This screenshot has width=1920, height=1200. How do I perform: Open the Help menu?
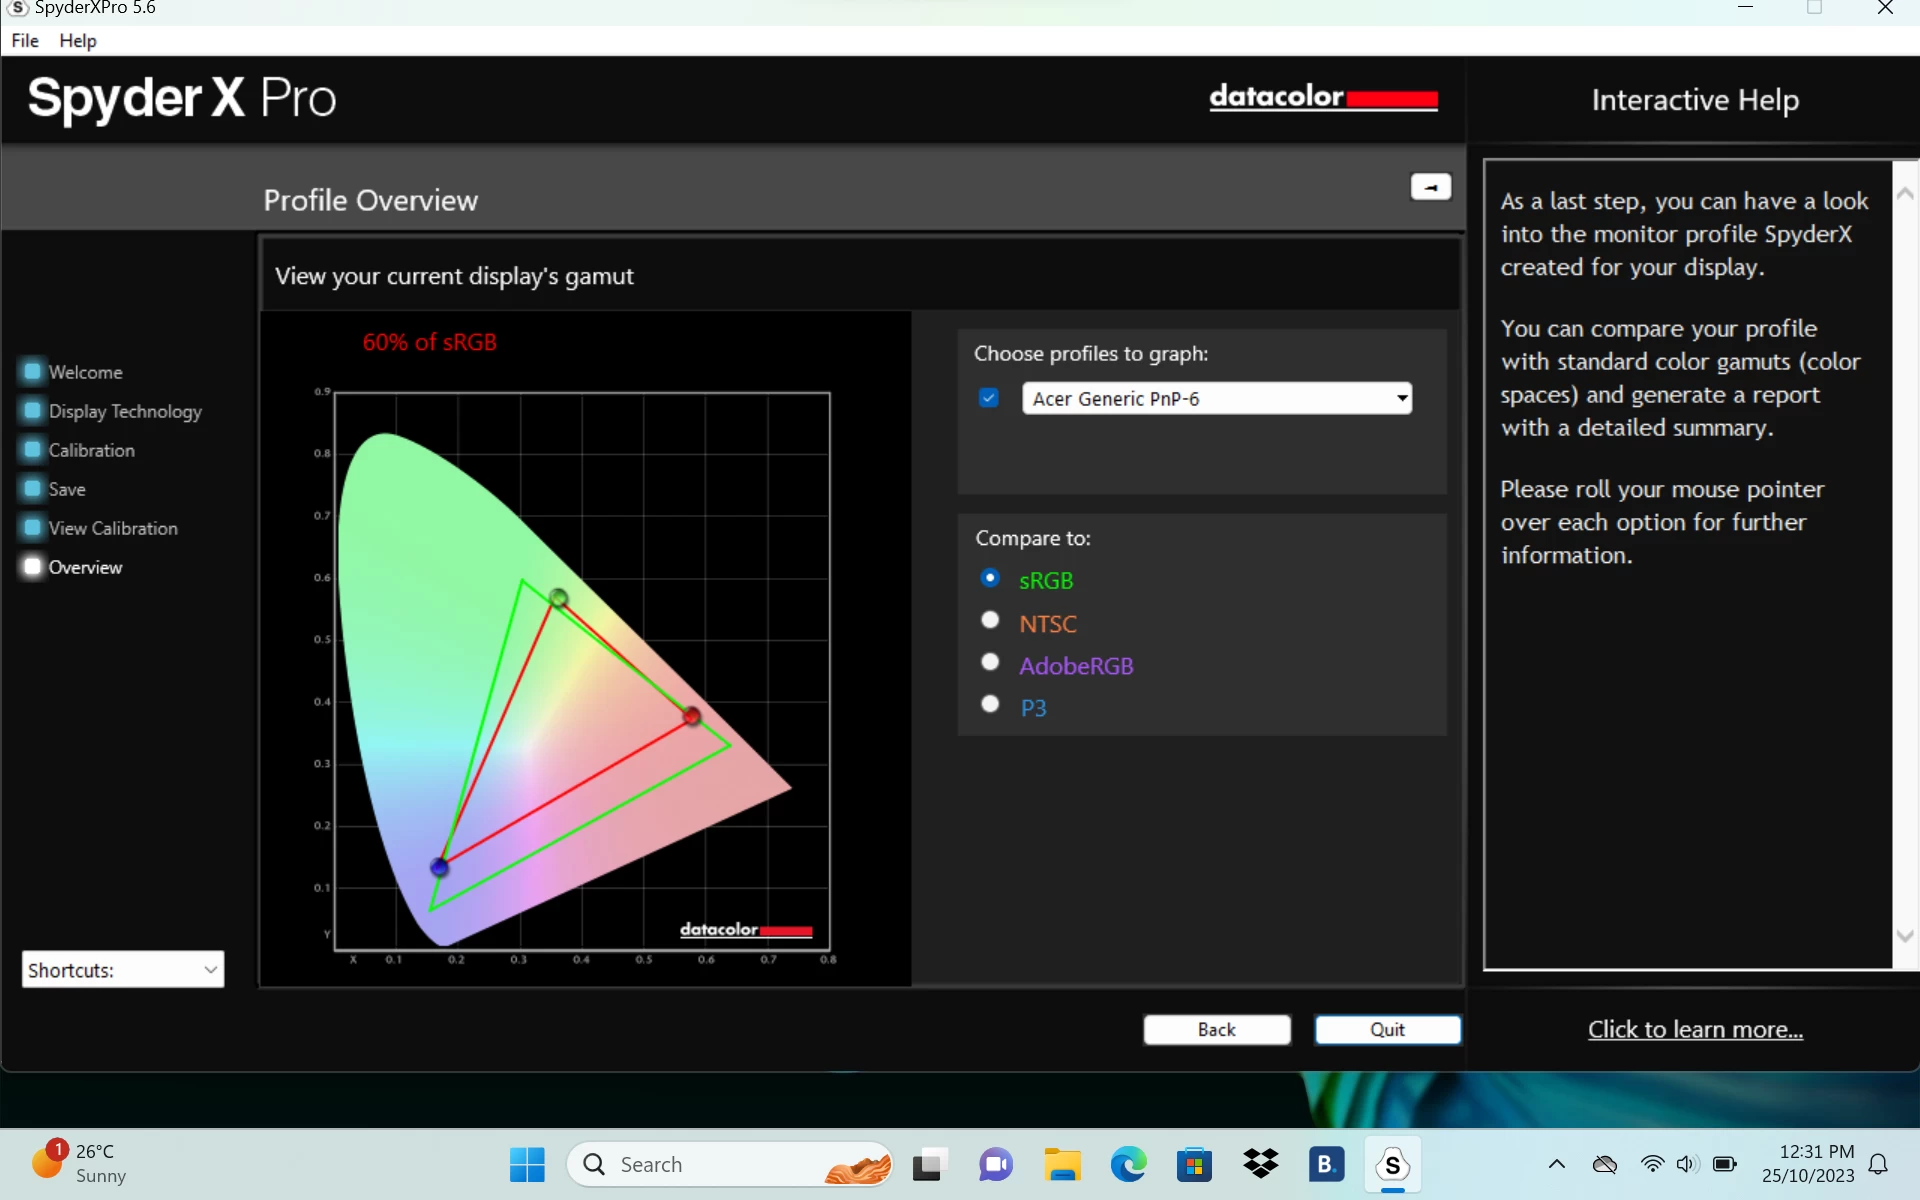point(77,41)
